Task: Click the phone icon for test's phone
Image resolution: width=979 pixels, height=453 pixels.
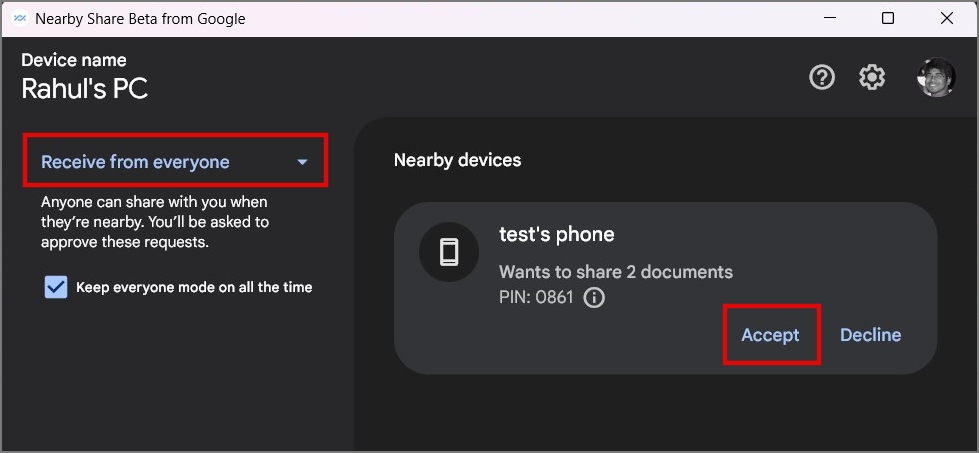Action: (448, 252)
